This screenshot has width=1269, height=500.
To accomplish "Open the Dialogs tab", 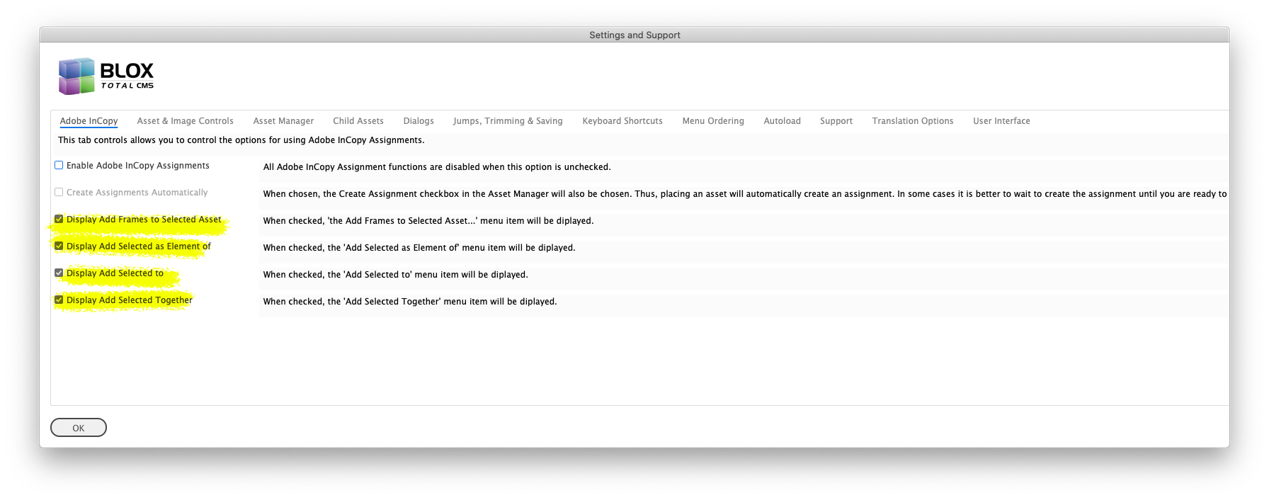I will (418, 121).
